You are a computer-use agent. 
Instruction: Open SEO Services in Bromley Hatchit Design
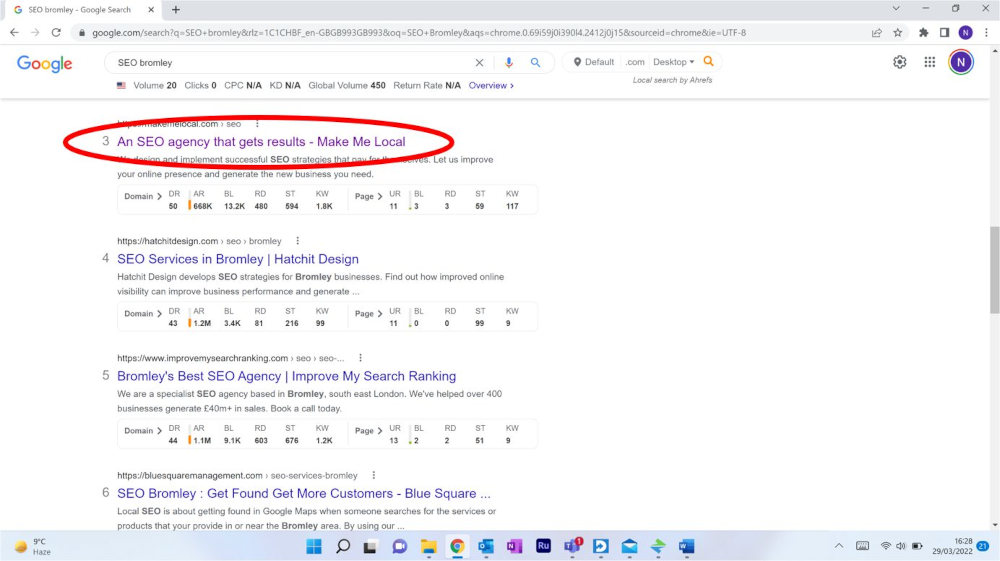point(238,259)
